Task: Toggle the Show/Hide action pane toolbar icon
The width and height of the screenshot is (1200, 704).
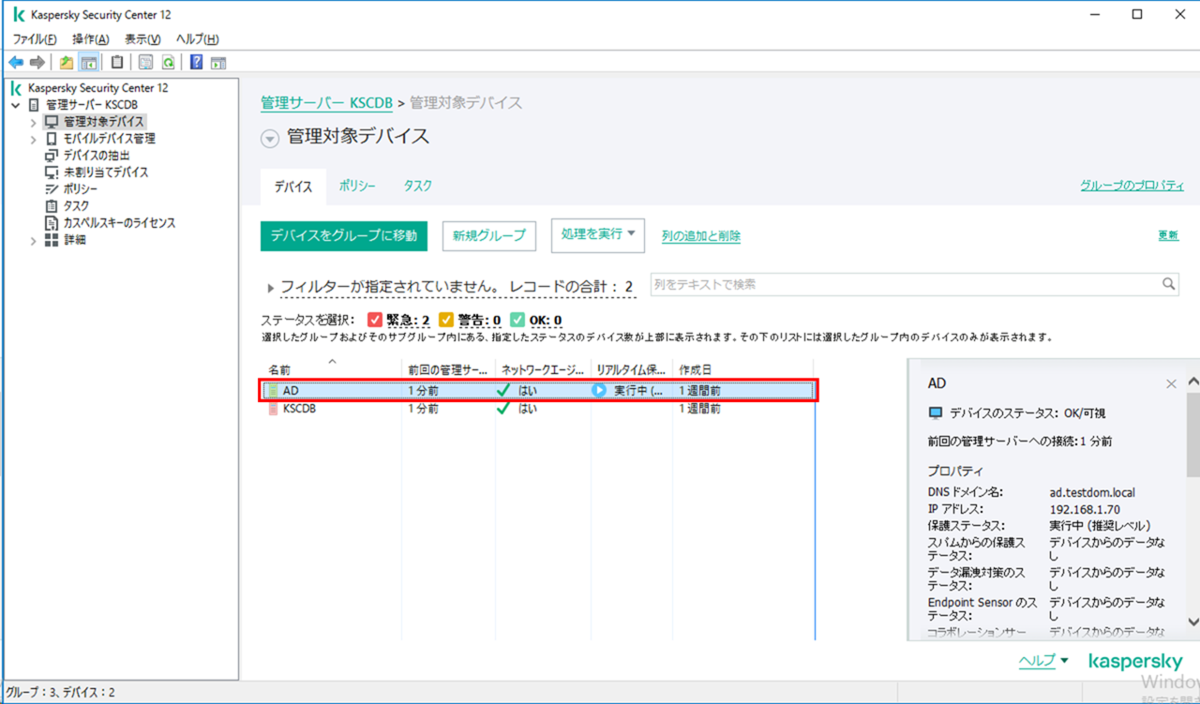Action: click(218, 62)
